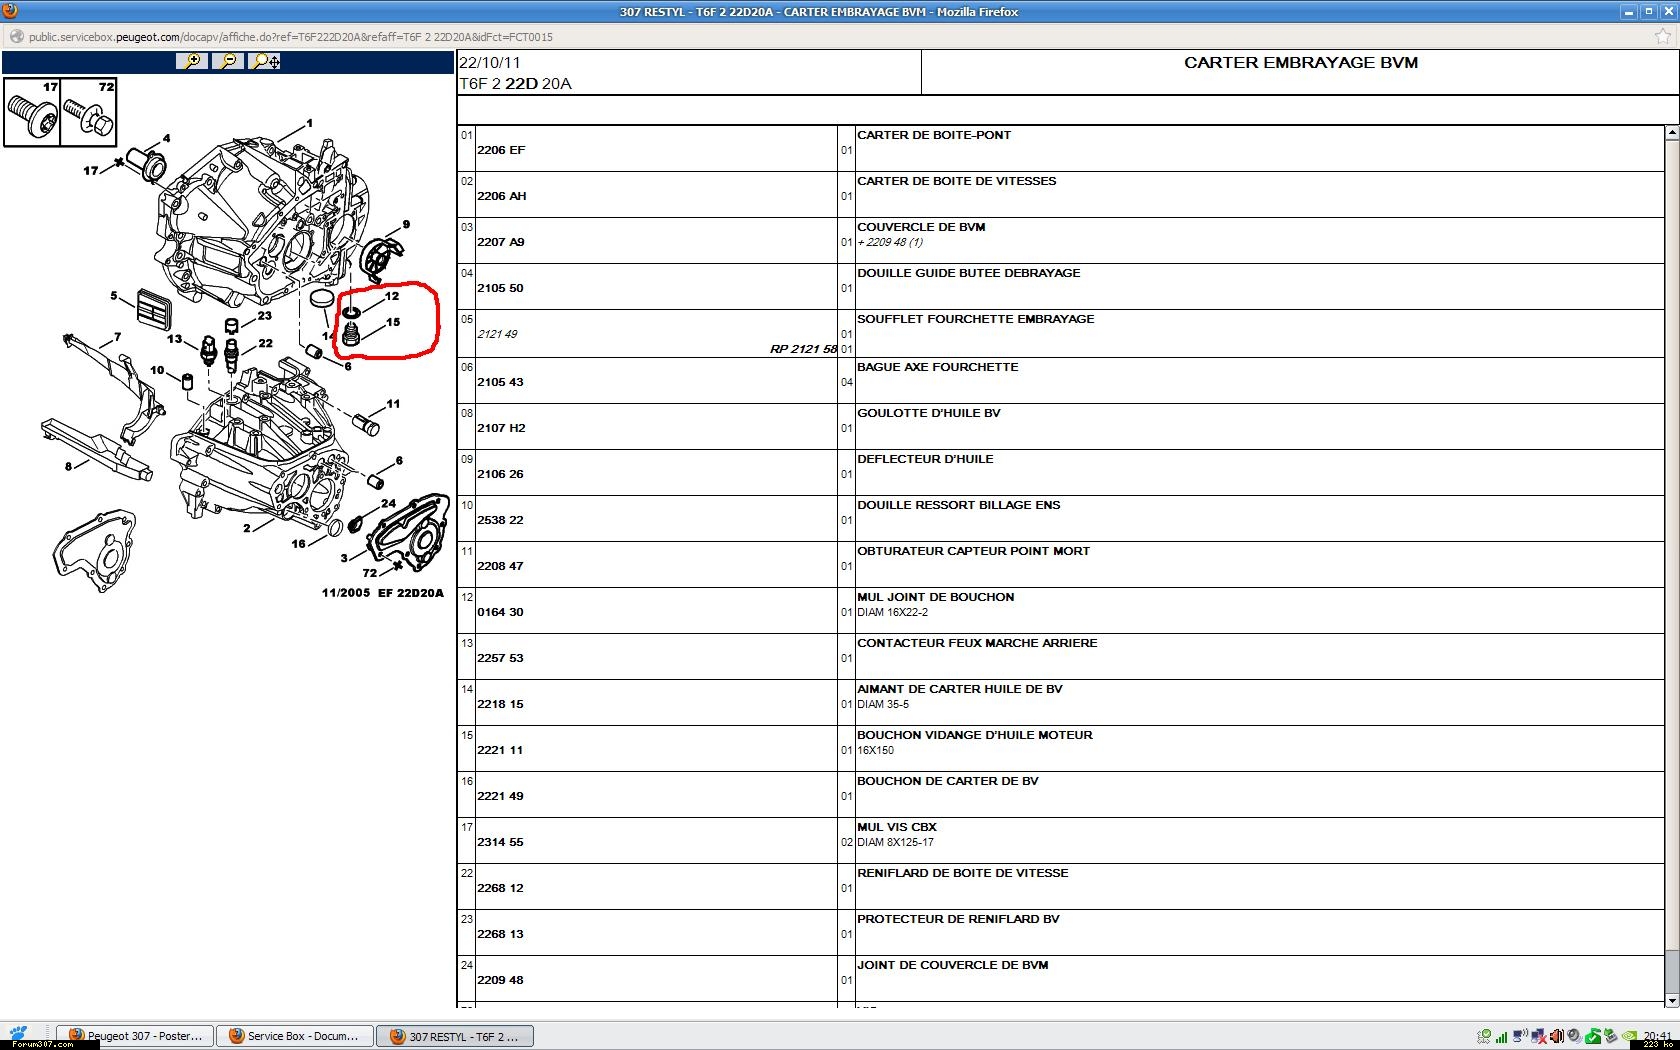The image size is (1680, 1050).
Task: Click BAGUE AXE FOURCHETTE description
Action: [x=937, y=367]
